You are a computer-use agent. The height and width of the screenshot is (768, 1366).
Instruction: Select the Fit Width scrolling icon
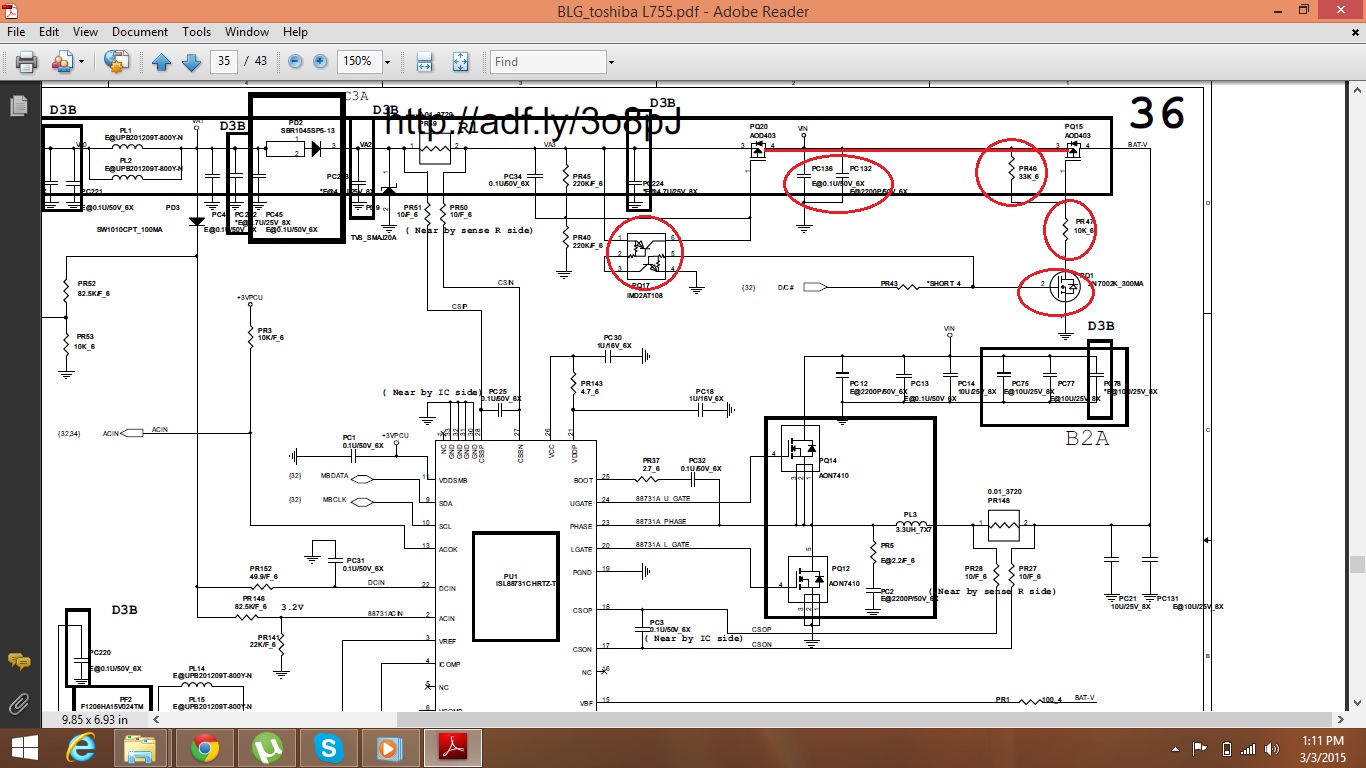point(424,62)
